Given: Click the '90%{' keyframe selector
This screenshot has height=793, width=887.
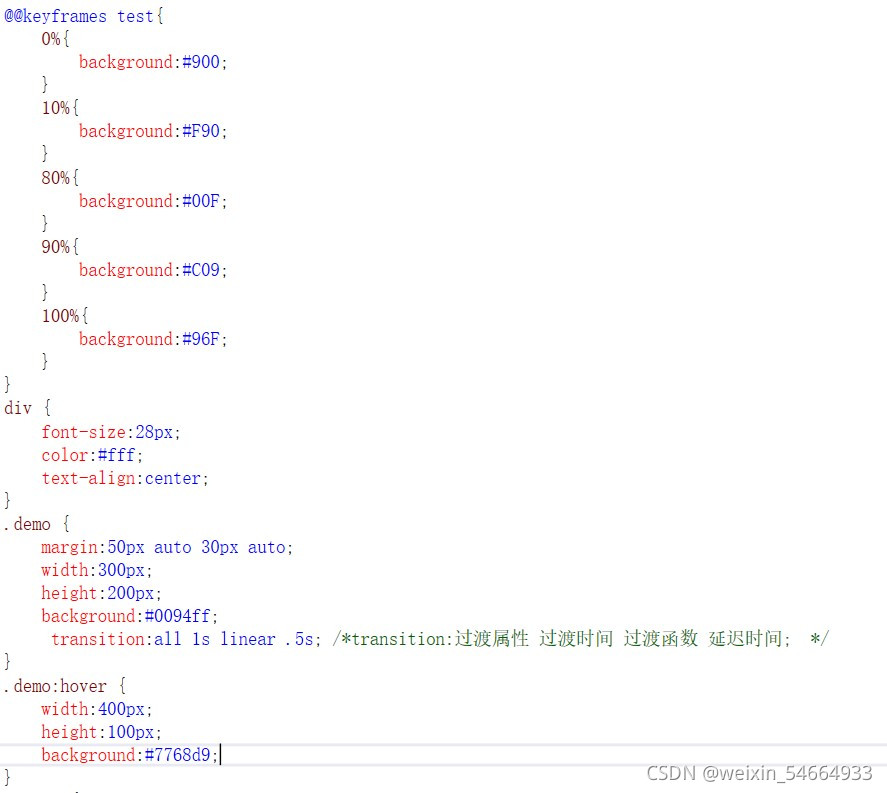Looking at the screenshot, I should point(60,247).
